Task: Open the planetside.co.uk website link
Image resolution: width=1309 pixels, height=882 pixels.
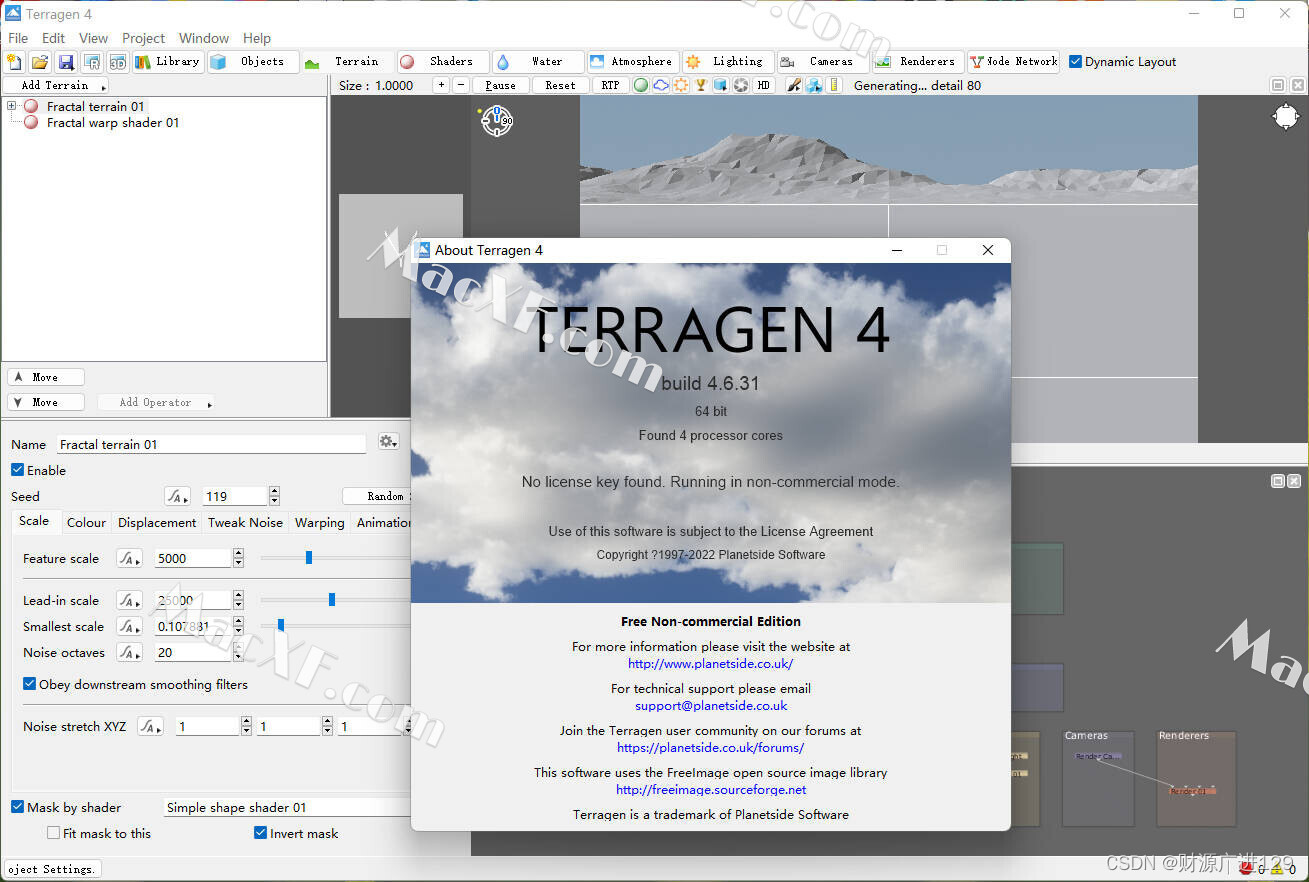Action: [x=711, y=663]
